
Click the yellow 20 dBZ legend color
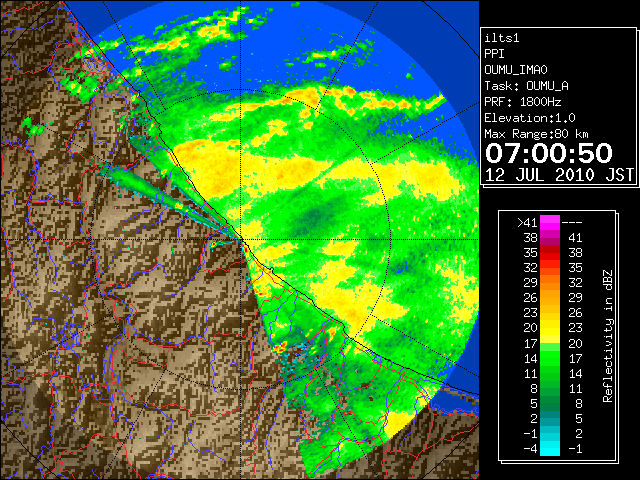[550, 328]
